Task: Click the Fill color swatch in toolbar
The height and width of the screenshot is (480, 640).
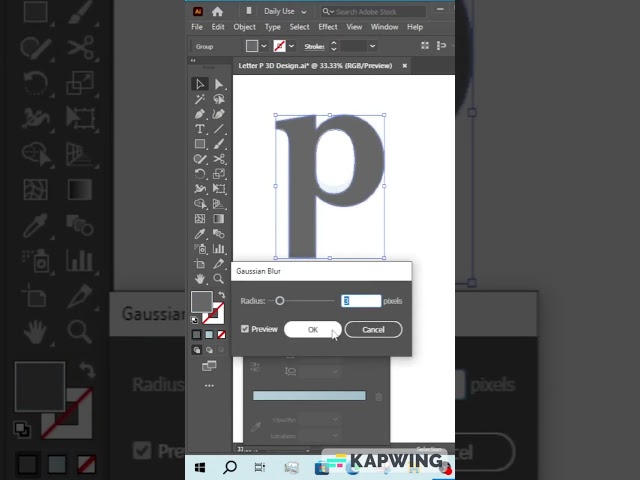Action: [202, 302]
